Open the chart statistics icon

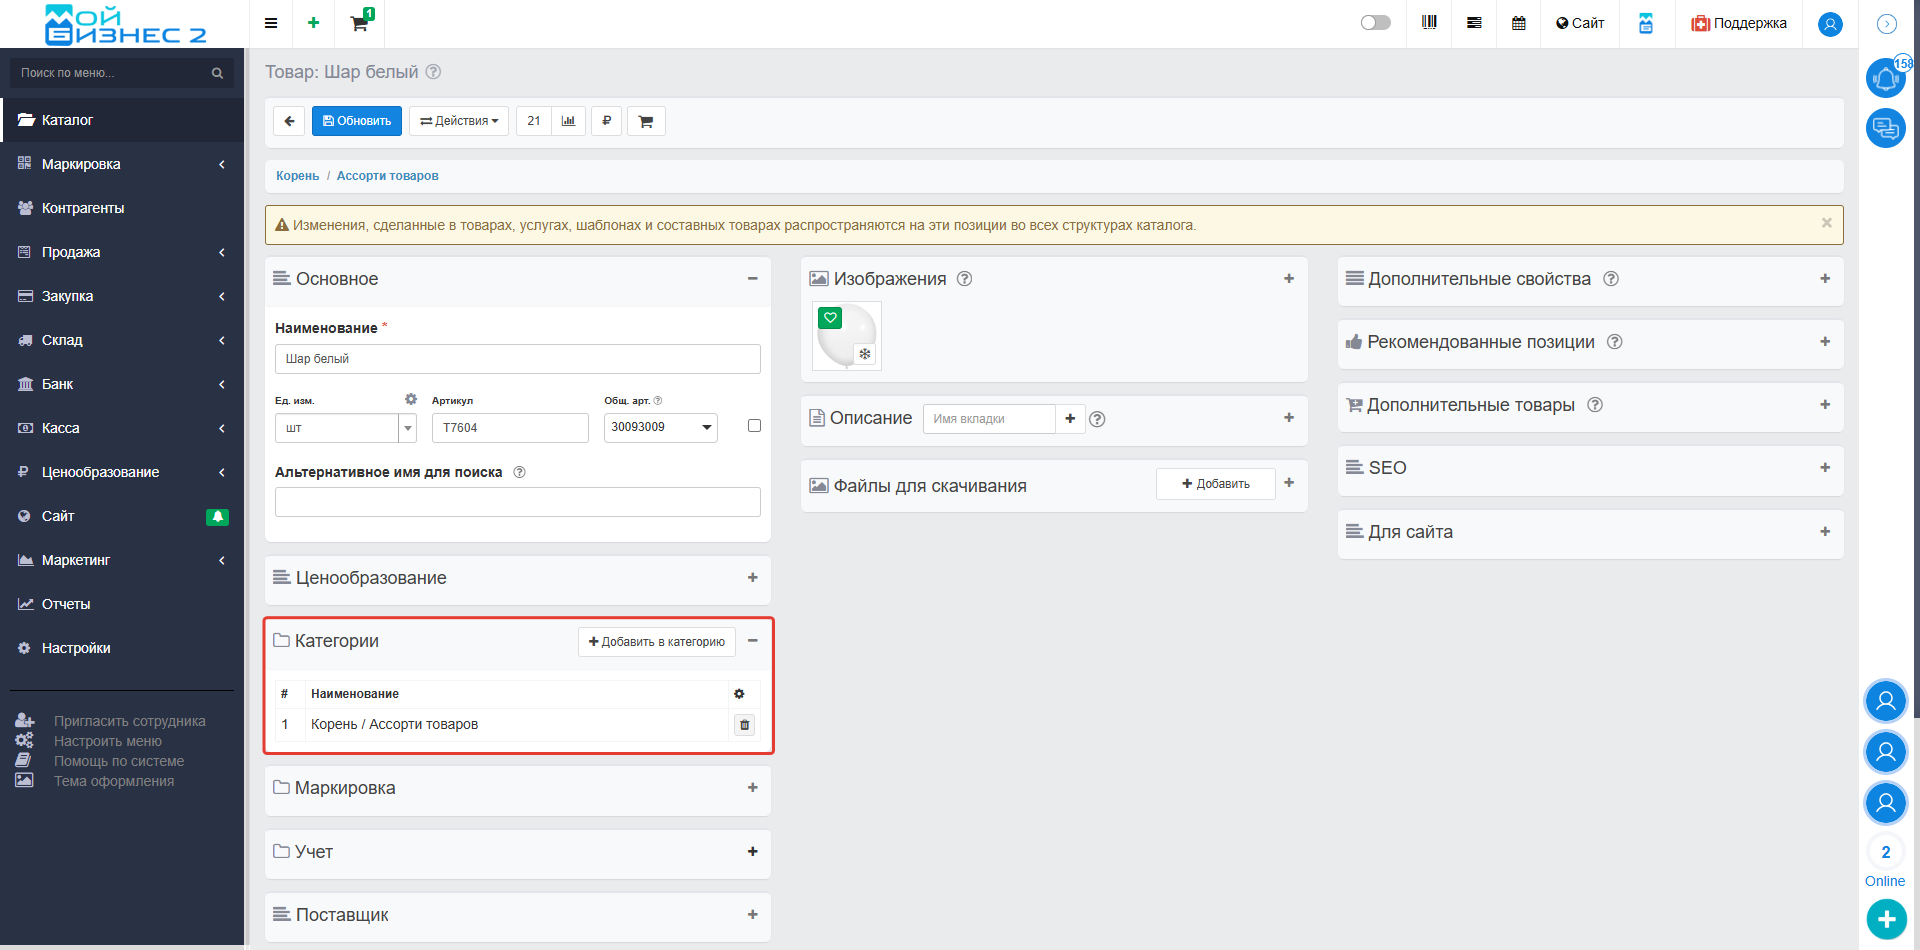point(568,121)
